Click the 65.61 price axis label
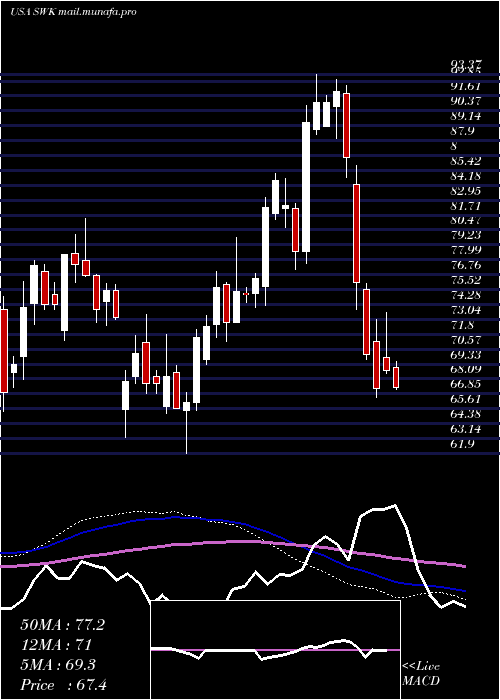The image size is (500, 700). [x=466, y=399]
